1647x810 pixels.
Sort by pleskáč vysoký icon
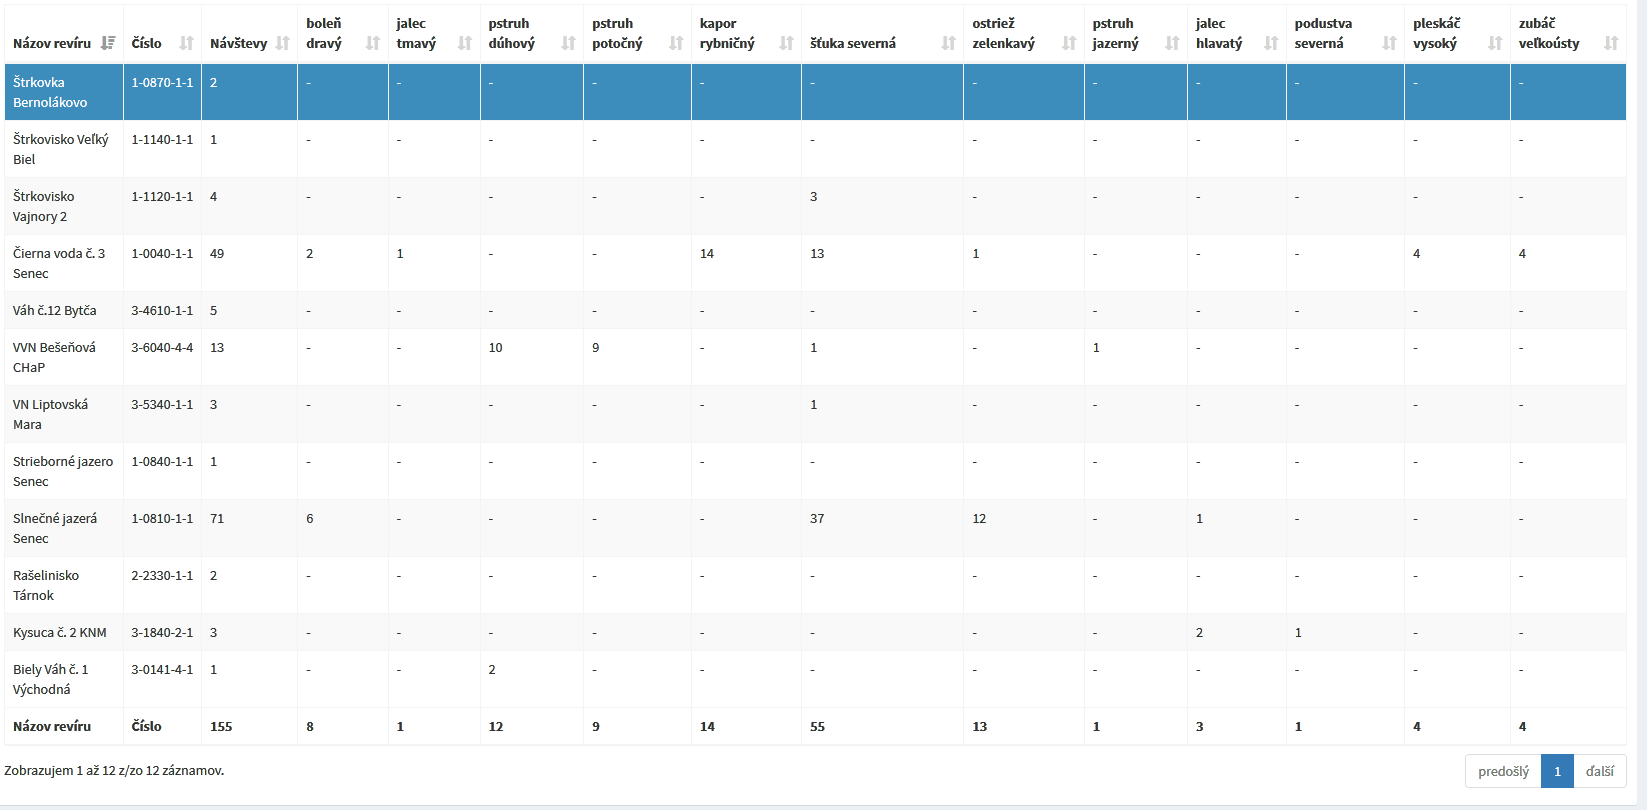tap(1495, 43)
